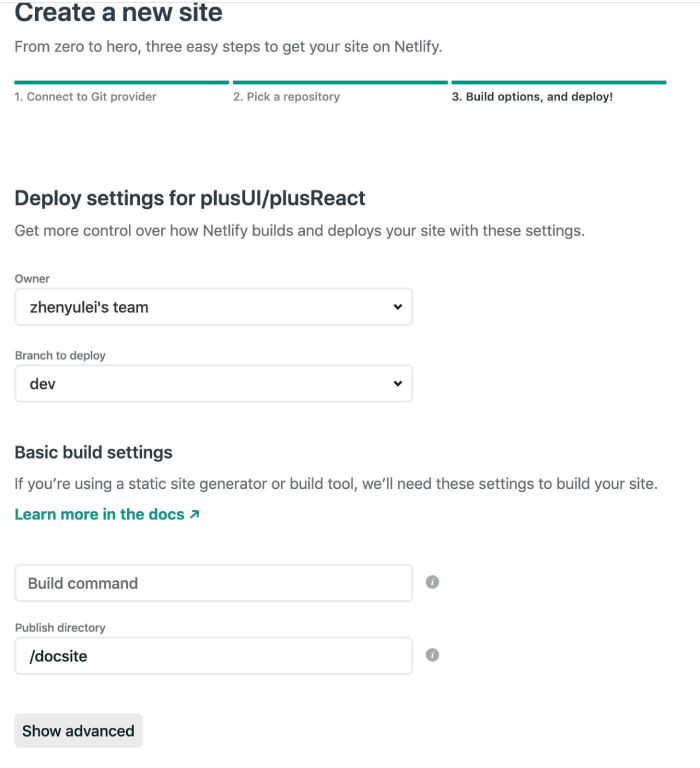
Task: Click the info icon beside Build command
Action: (x=433, y=583)
